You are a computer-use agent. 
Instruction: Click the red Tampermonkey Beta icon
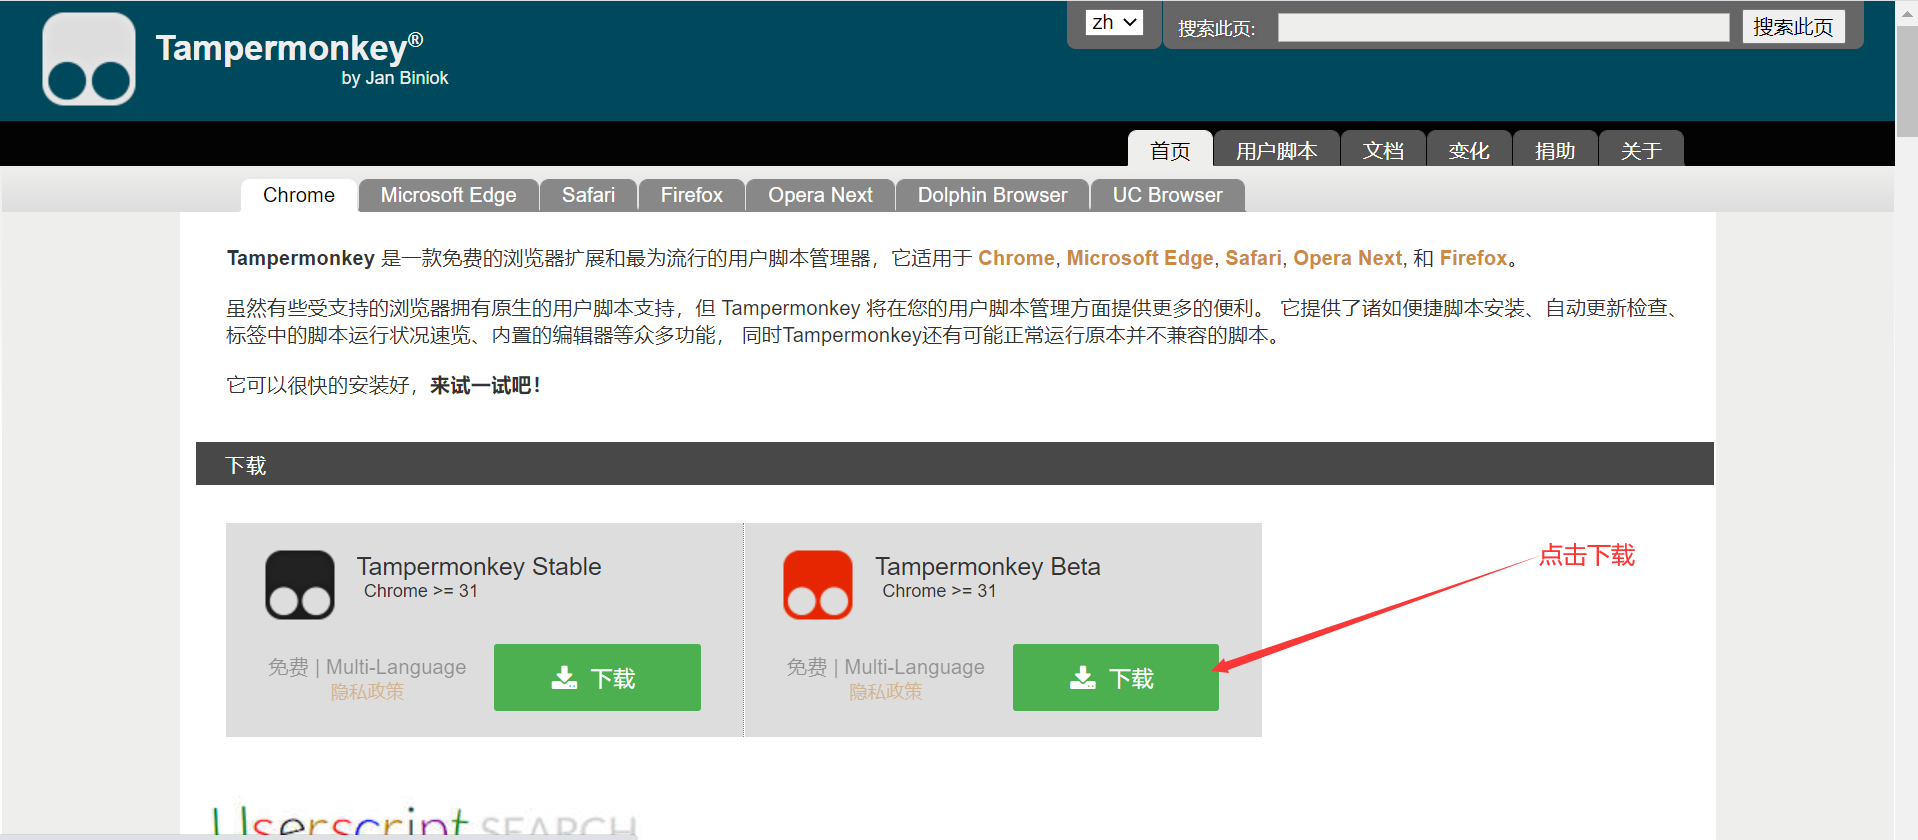tap(818, 585)
